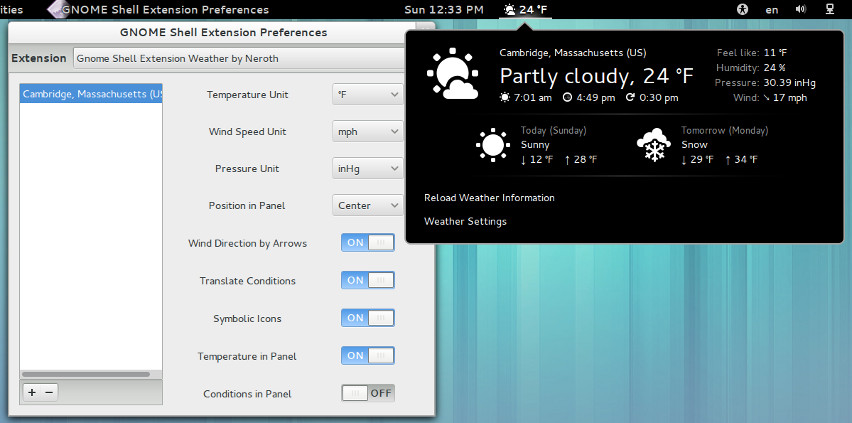Image resolution: width=852 pixels, height=423 pixels.
Task: Click the Snow condition text
Action: pyautogui.click(x=694, y=145)
